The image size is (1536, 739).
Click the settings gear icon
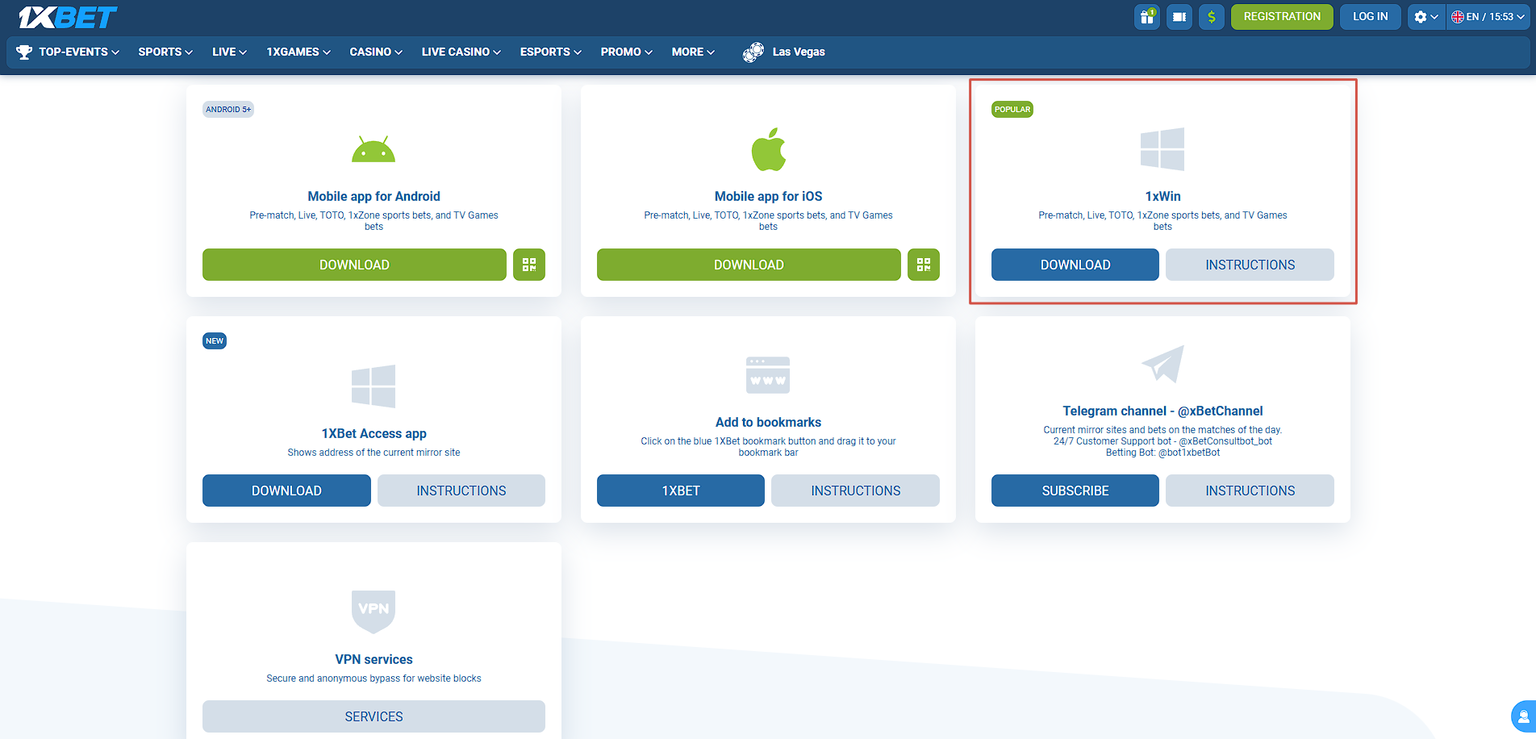coord(1419,17)
